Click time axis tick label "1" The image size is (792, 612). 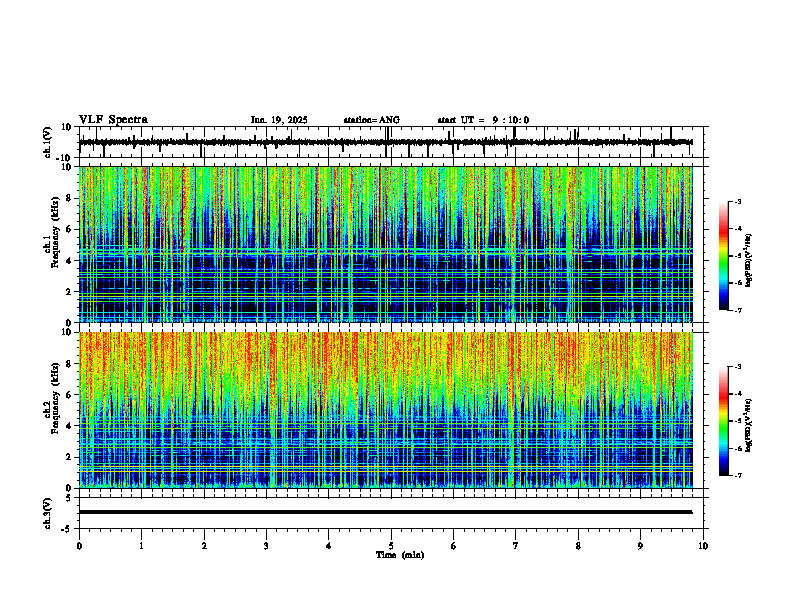[141, 546]
